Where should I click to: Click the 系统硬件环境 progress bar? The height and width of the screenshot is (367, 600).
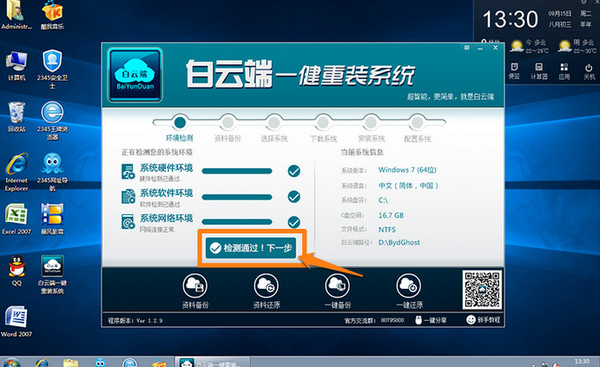pos(237,171)
